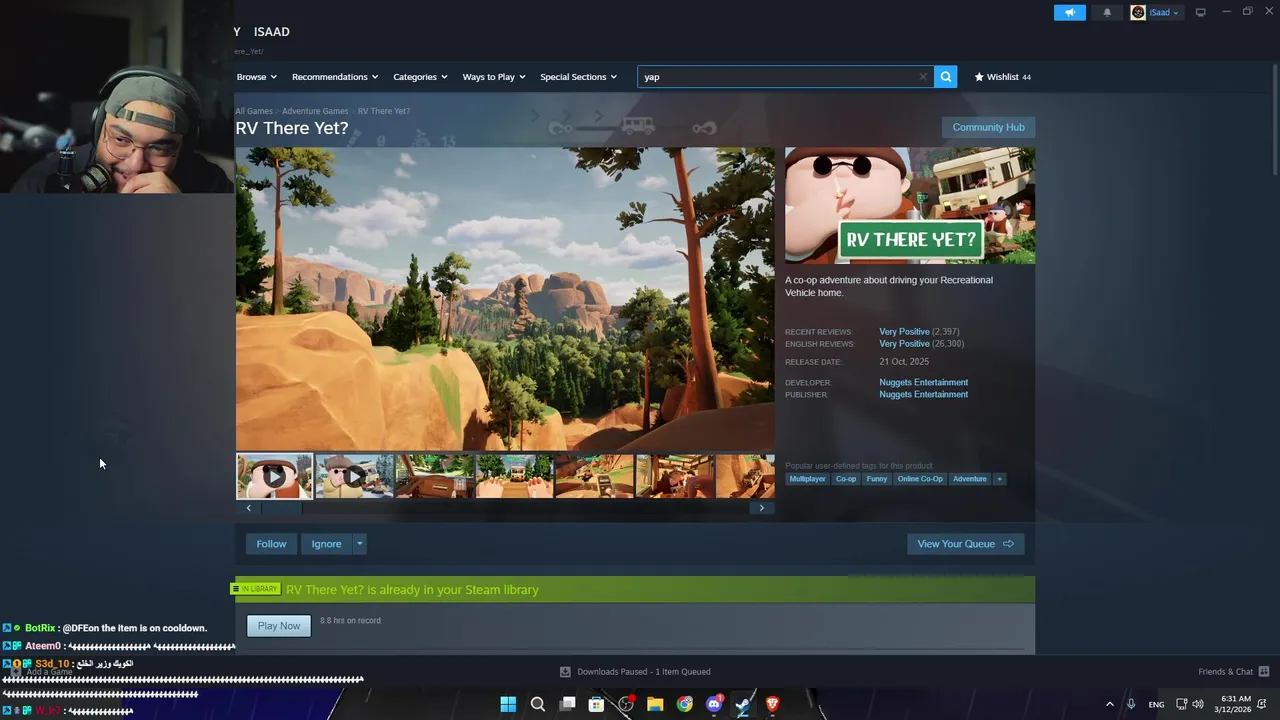
Task: Open Google Chrome from taskbar
Action: click(x=684, y=704)
